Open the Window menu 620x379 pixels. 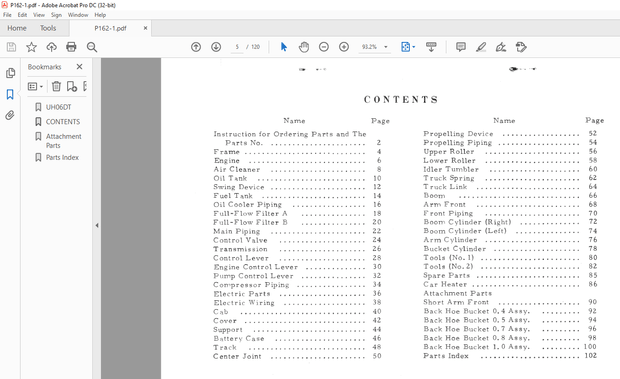(x=78, y=15)
